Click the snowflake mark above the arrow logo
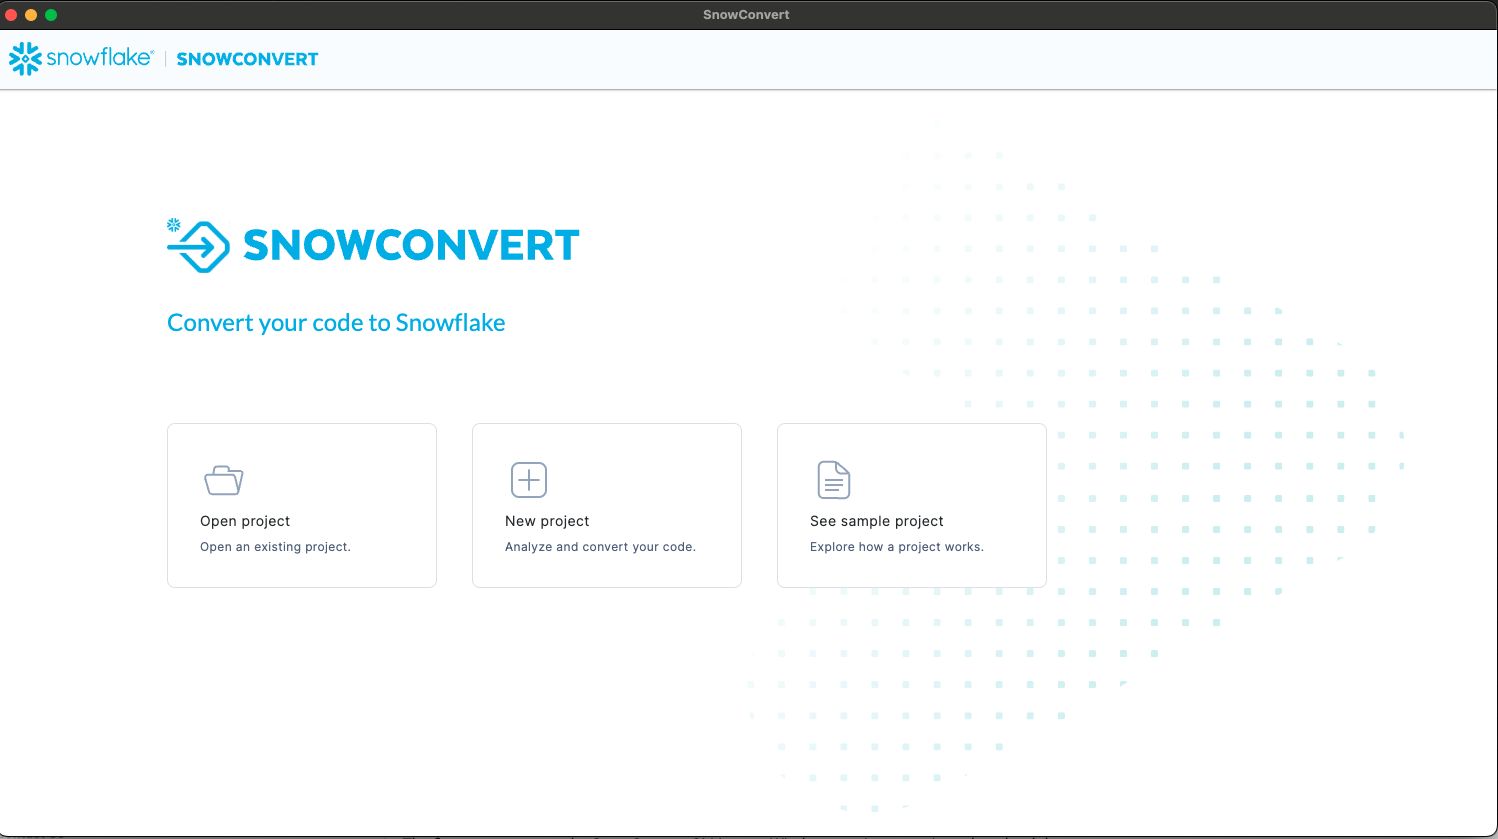 tap(174, 222)
